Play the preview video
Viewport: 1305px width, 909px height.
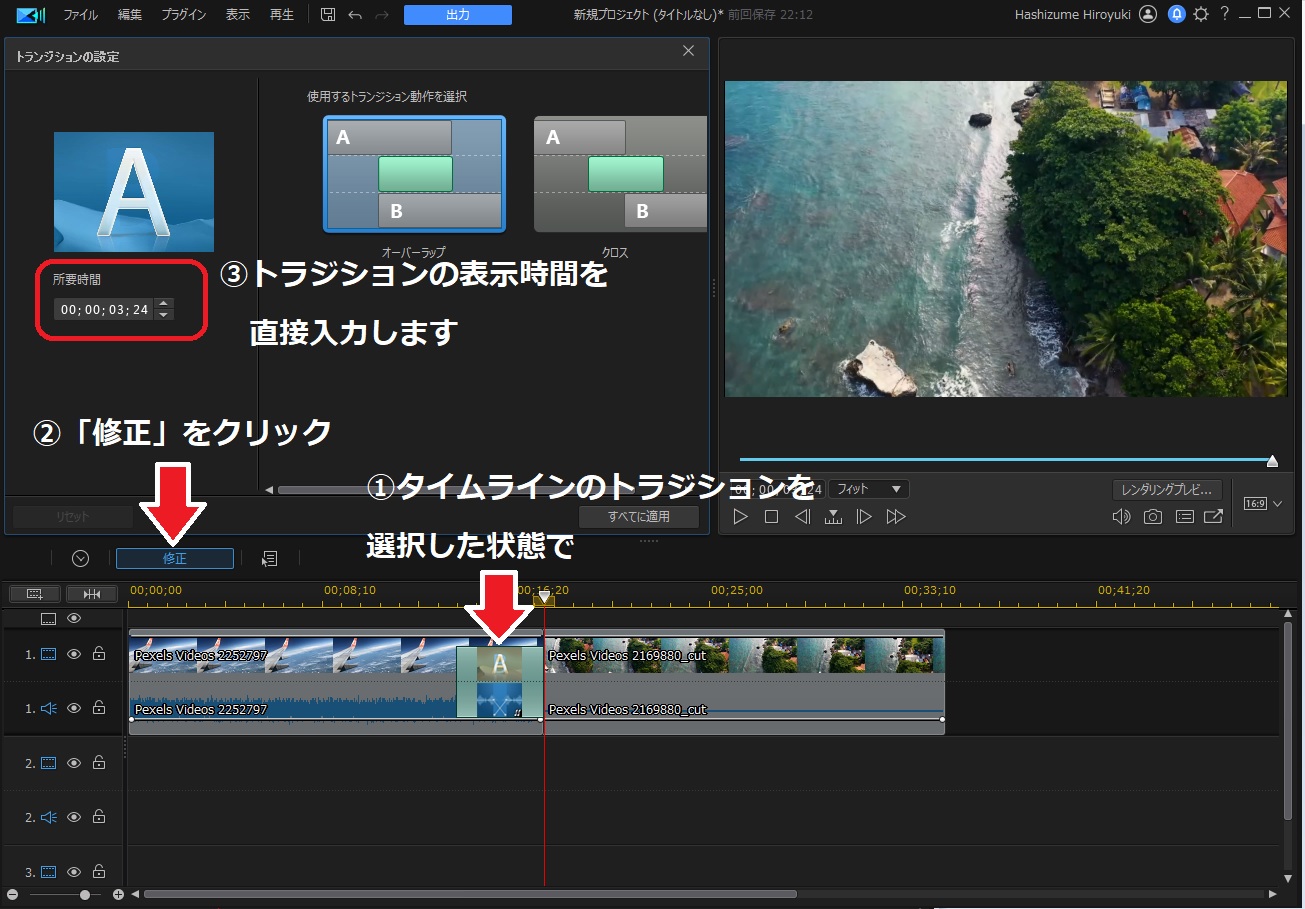click(740, 517)
